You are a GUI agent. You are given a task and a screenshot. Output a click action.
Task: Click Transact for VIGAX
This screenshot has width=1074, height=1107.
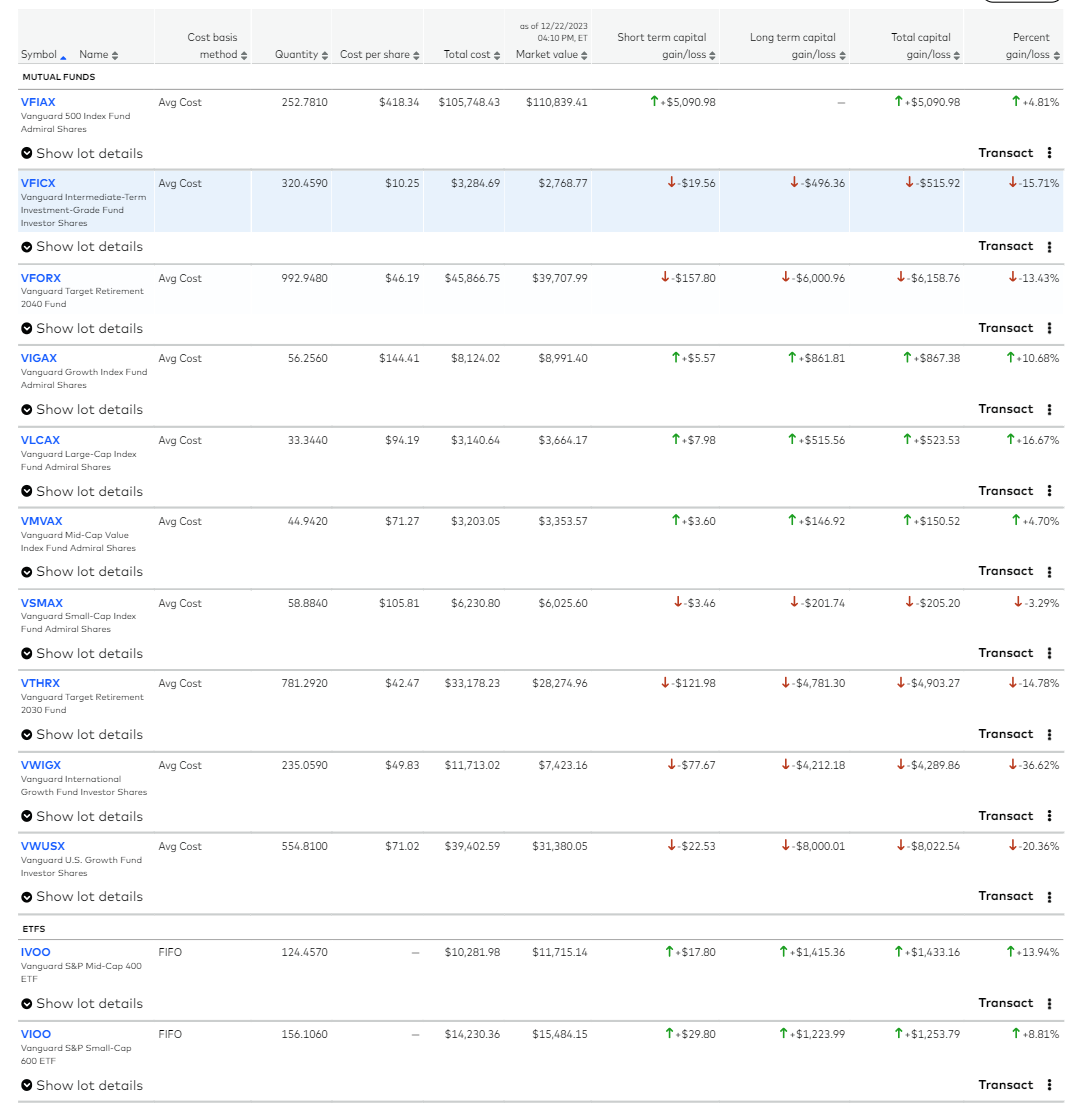tap(1006, 409)
